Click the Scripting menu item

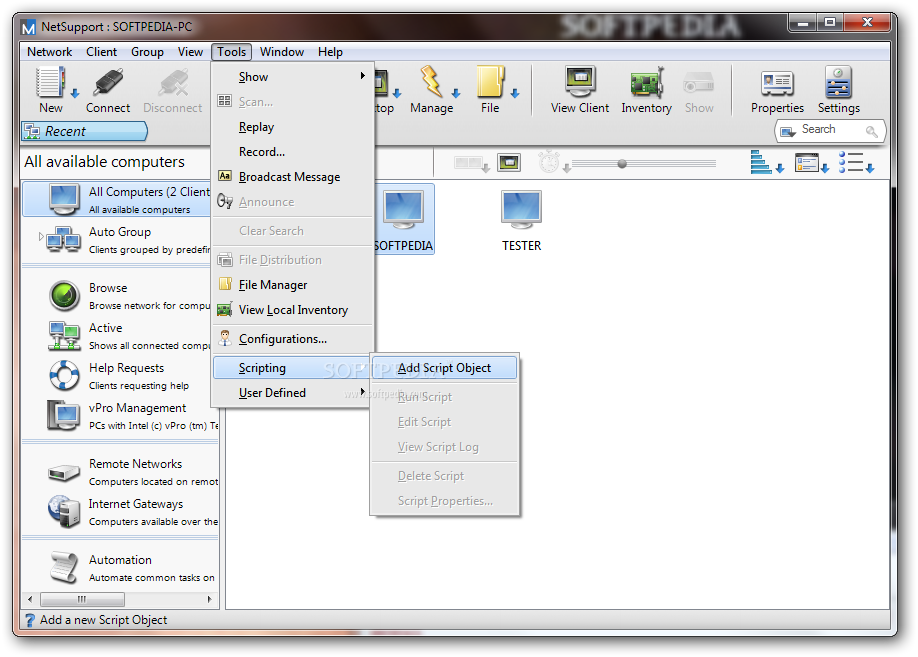click(291, 368)
